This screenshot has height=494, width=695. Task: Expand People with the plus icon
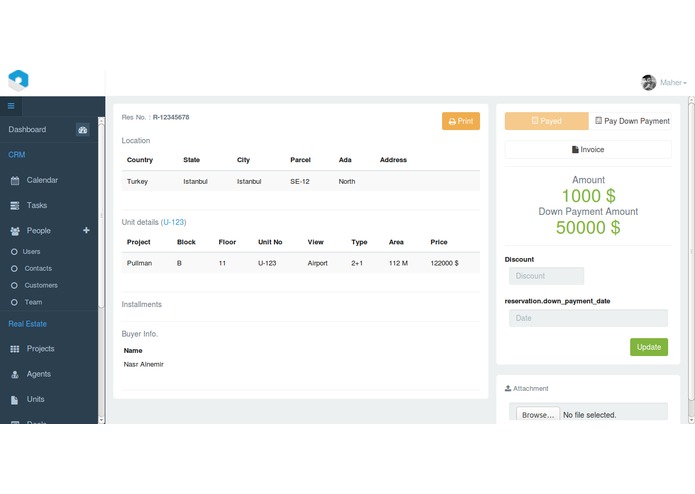(86, 230)
